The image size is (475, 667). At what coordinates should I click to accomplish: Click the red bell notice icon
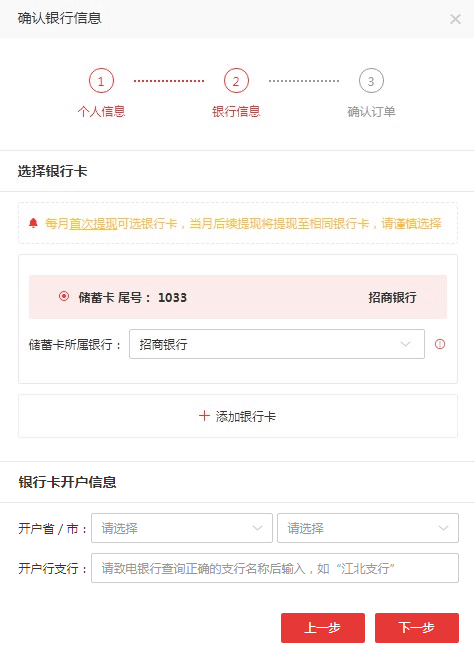[x=33, y=223]
